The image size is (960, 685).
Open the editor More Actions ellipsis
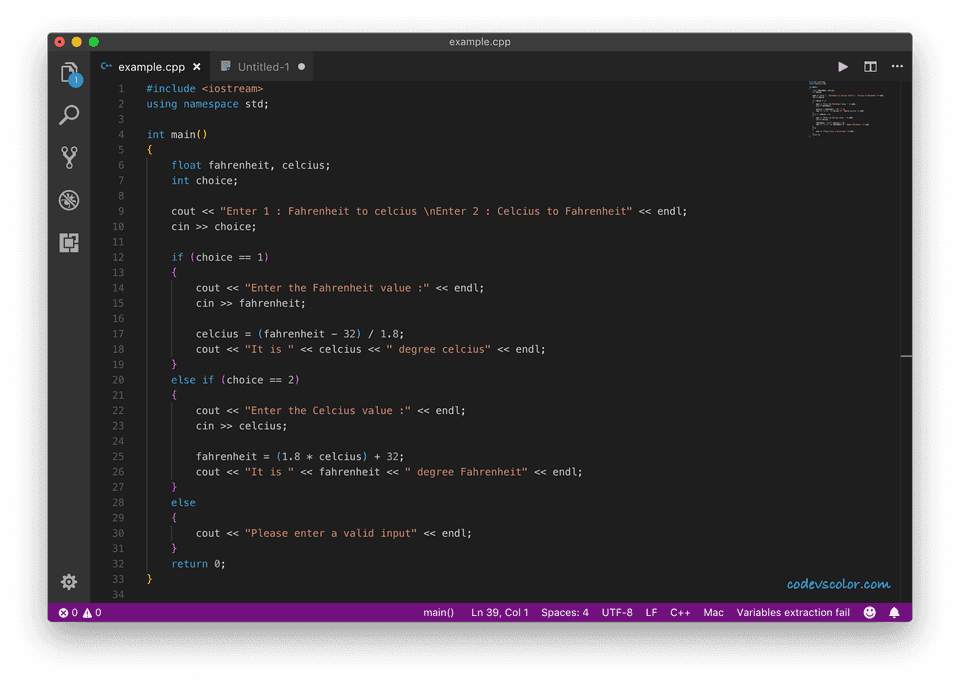pyautogui.click(x=897, y=67)
